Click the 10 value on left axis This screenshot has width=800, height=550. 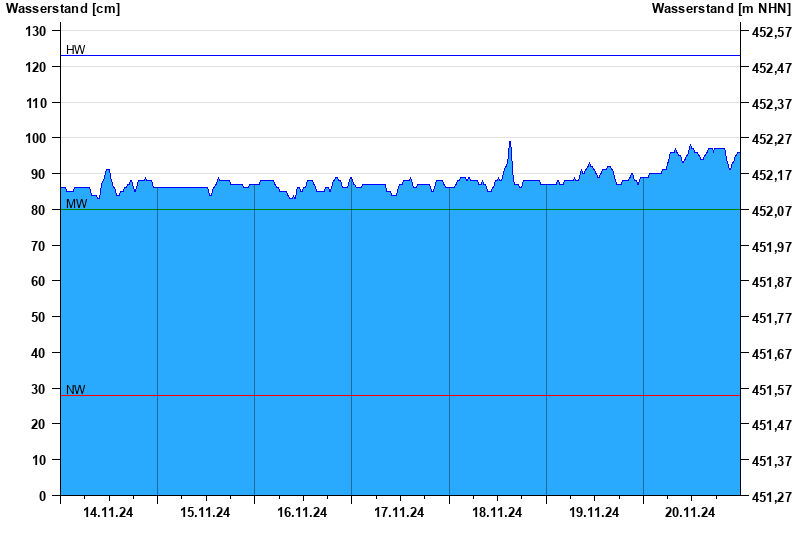pos(38,460)
